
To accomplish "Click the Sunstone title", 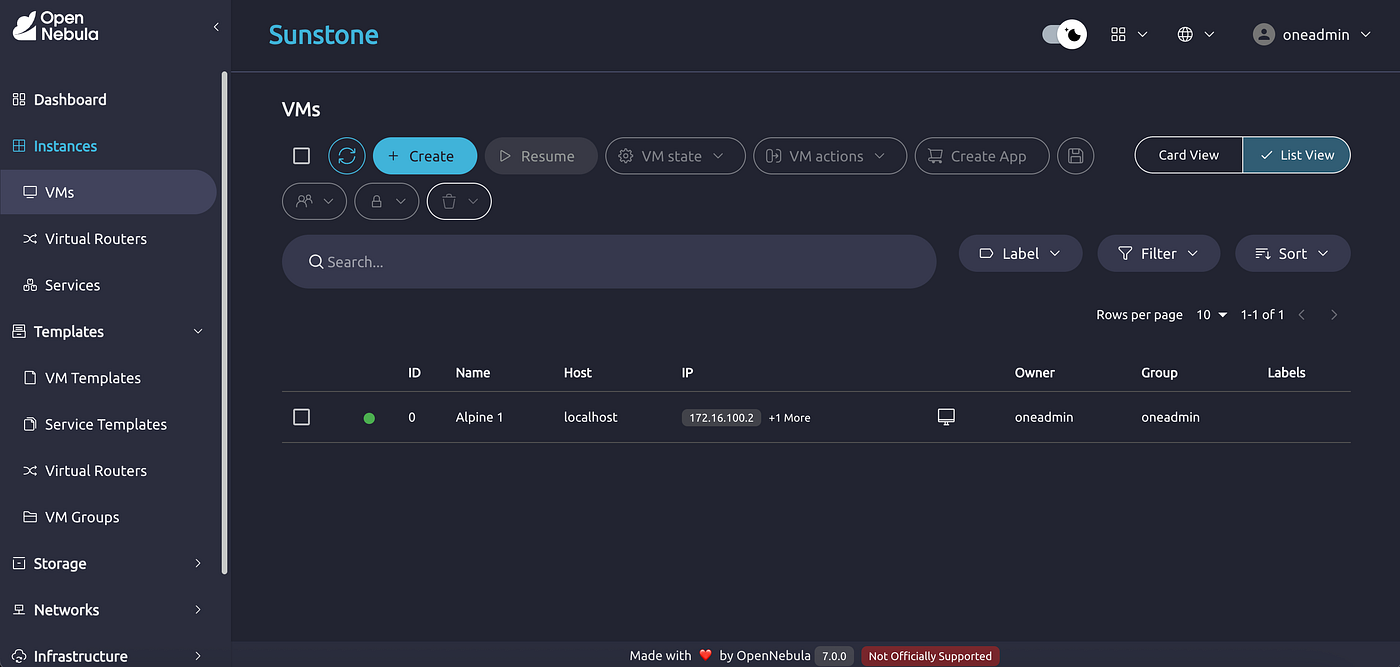I will 323,35.
